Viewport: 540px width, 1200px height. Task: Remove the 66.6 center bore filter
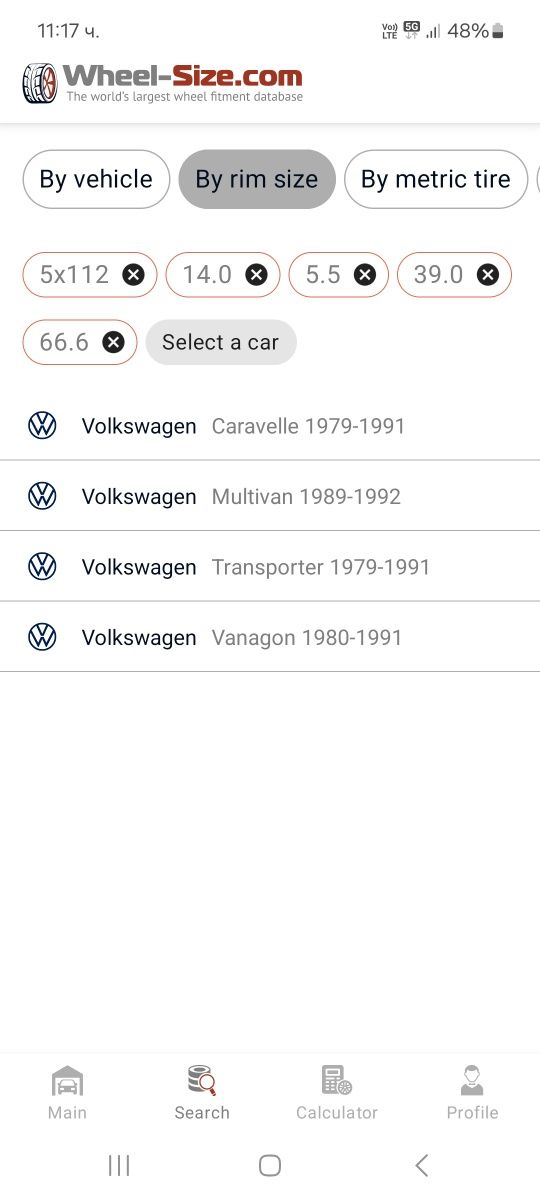(113, 342)
